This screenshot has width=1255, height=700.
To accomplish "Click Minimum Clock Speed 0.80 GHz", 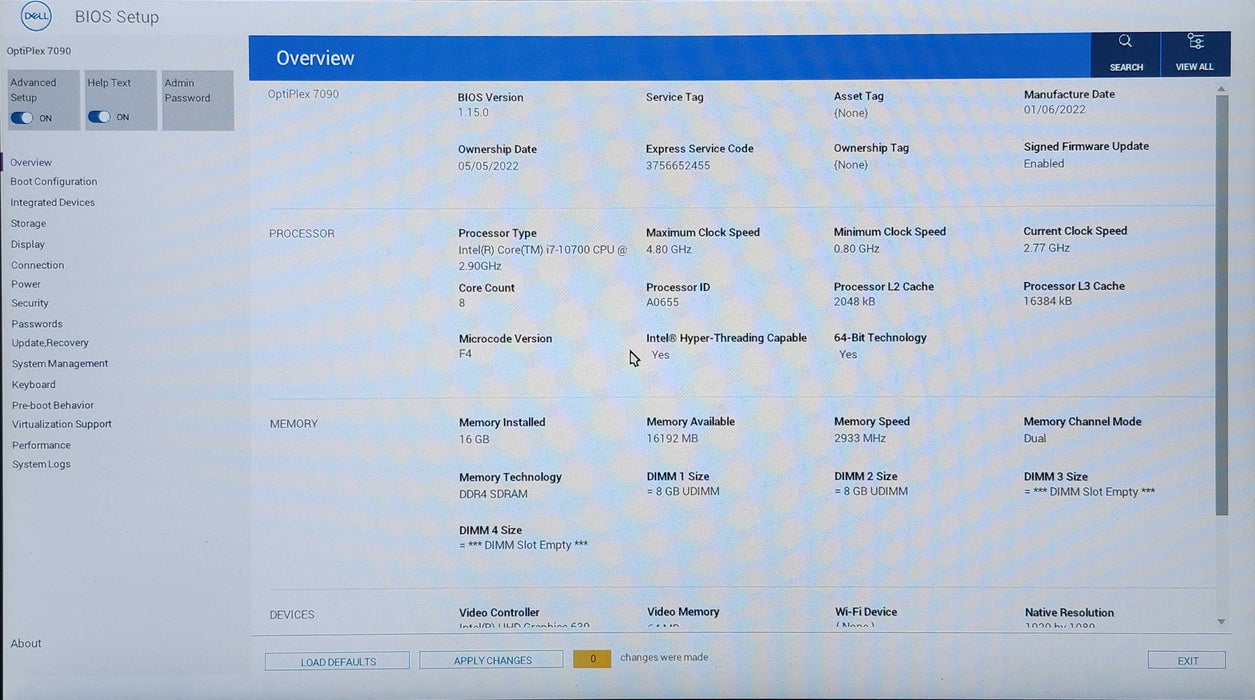I will 857,248.
